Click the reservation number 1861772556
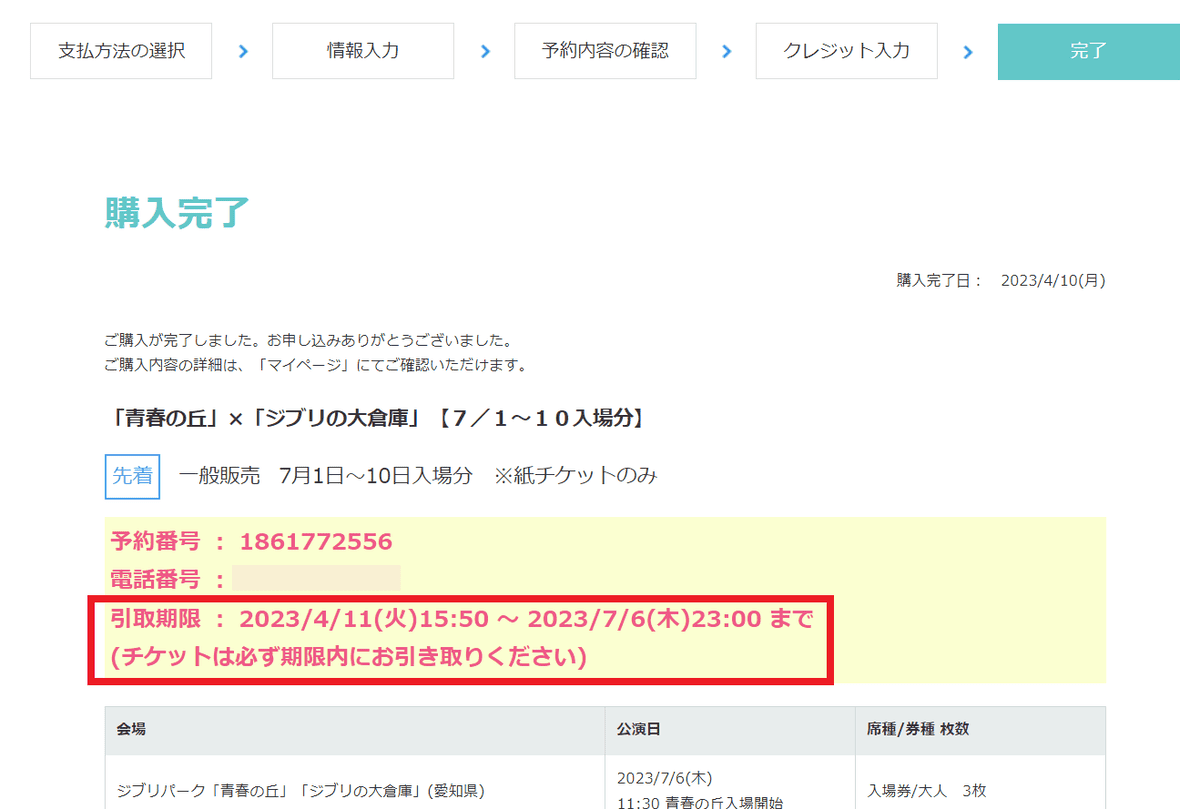This screenshot has height=809, width=1200. tap(318, 542)
